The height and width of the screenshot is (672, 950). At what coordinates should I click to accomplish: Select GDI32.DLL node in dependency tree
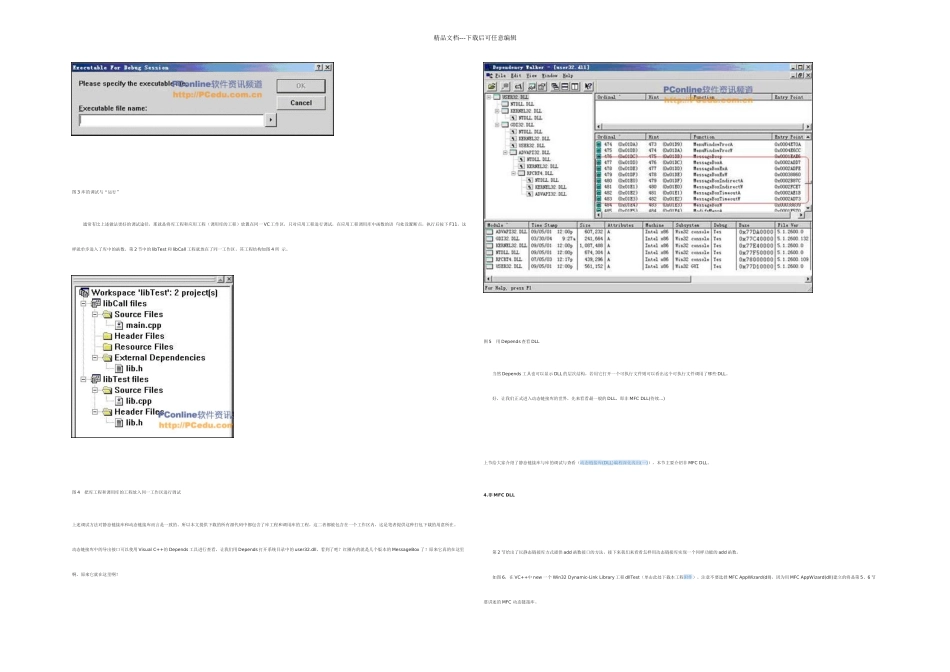tap(522, 125)
